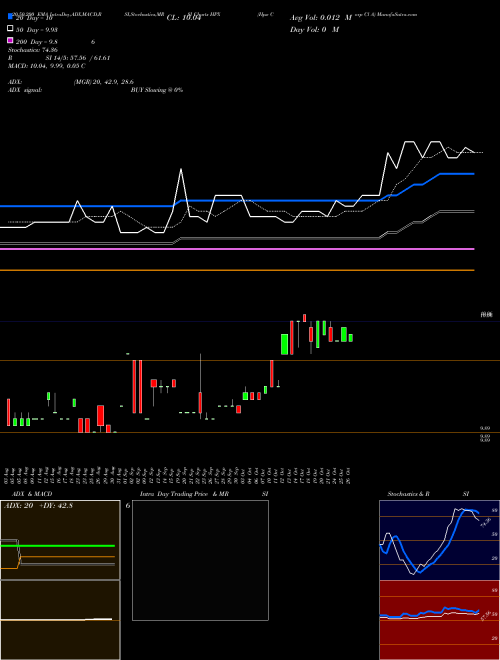Click the 'BUY Slowing @ 0%' signal text

click(x=157, y=90)
